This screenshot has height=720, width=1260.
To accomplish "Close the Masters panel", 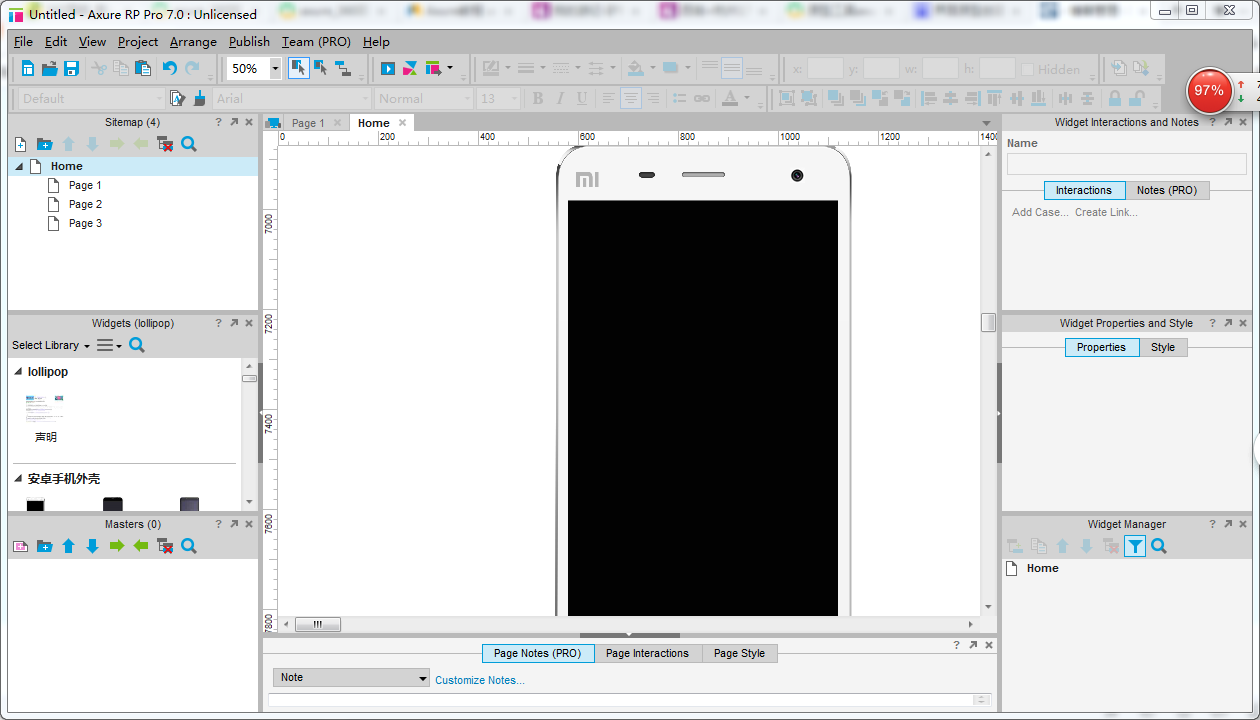I will point(249,524).
